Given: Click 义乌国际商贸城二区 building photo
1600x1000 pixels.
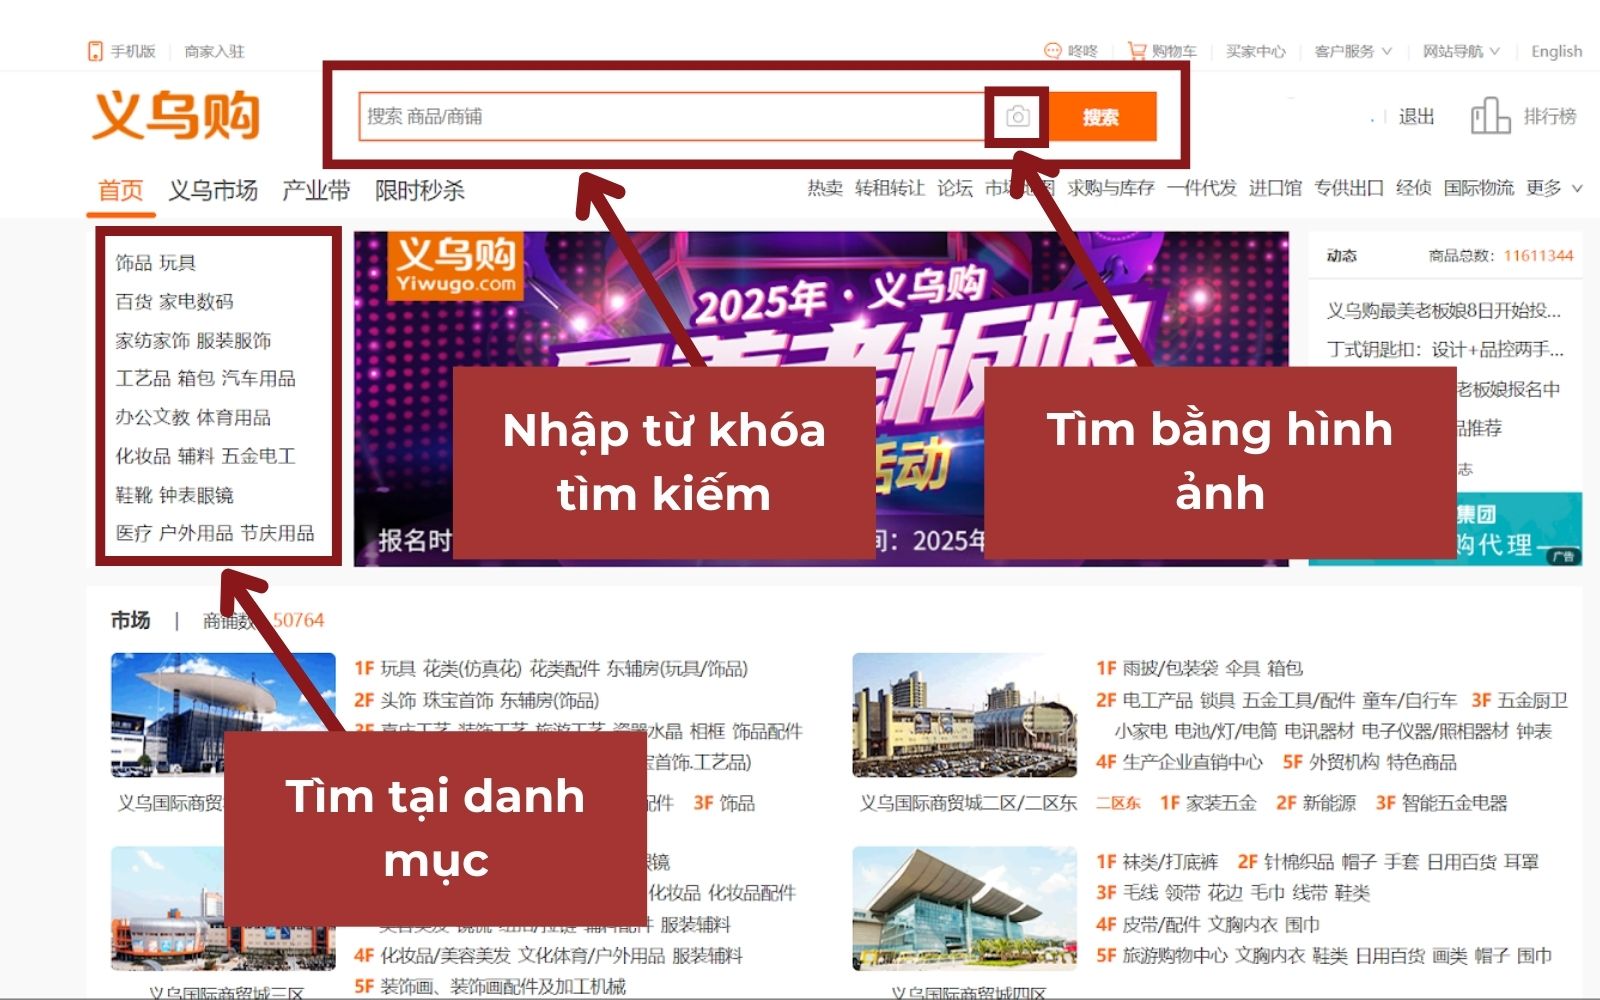Looking at the screenshot, I should [965, 715].
